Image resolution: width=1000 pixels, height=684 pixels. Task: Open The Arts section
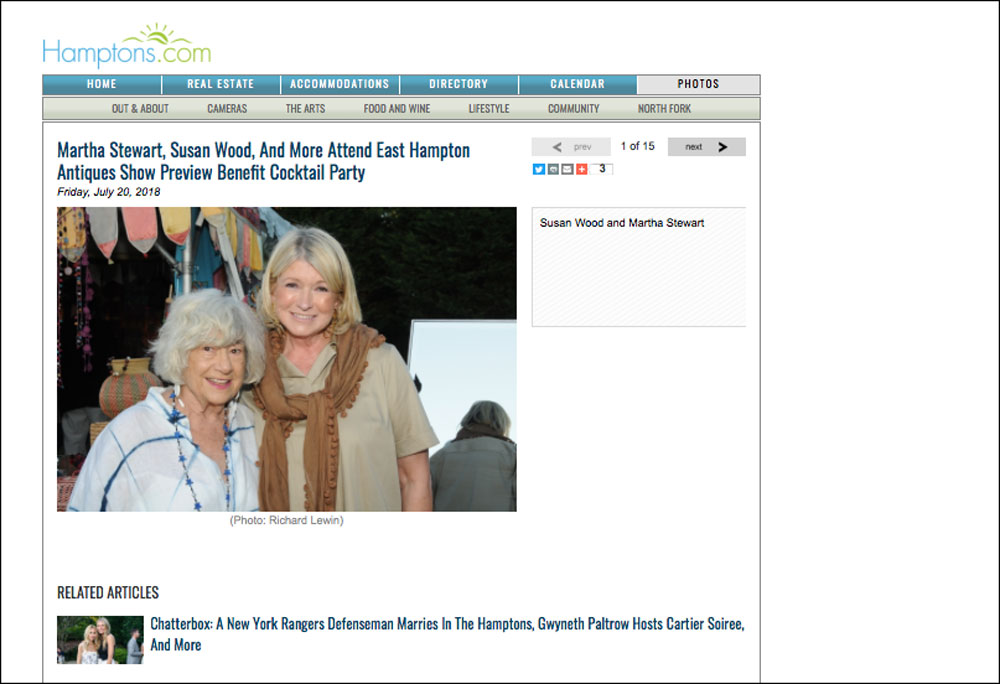pyautogui.click(x=305, y=108)
